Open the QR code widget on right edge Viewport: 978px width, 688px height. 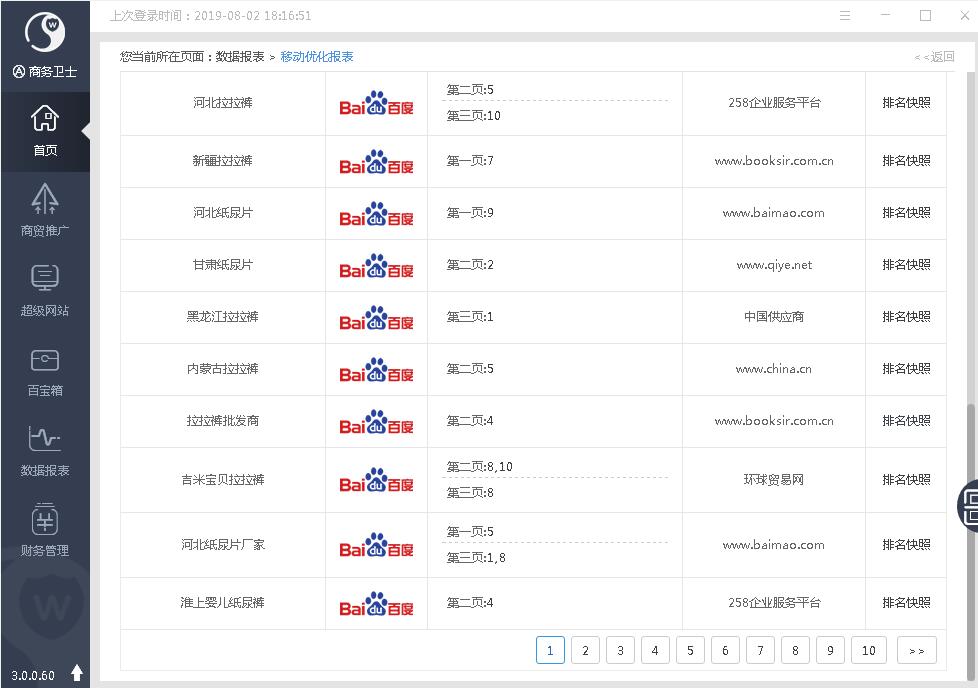969,505
